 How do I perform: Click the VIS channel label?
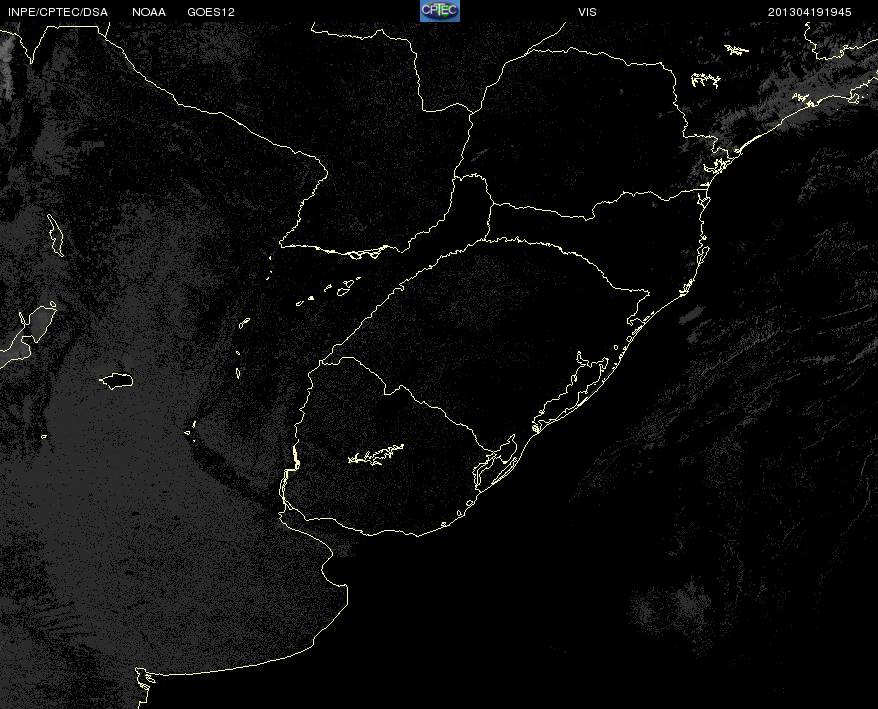[587, 12]
